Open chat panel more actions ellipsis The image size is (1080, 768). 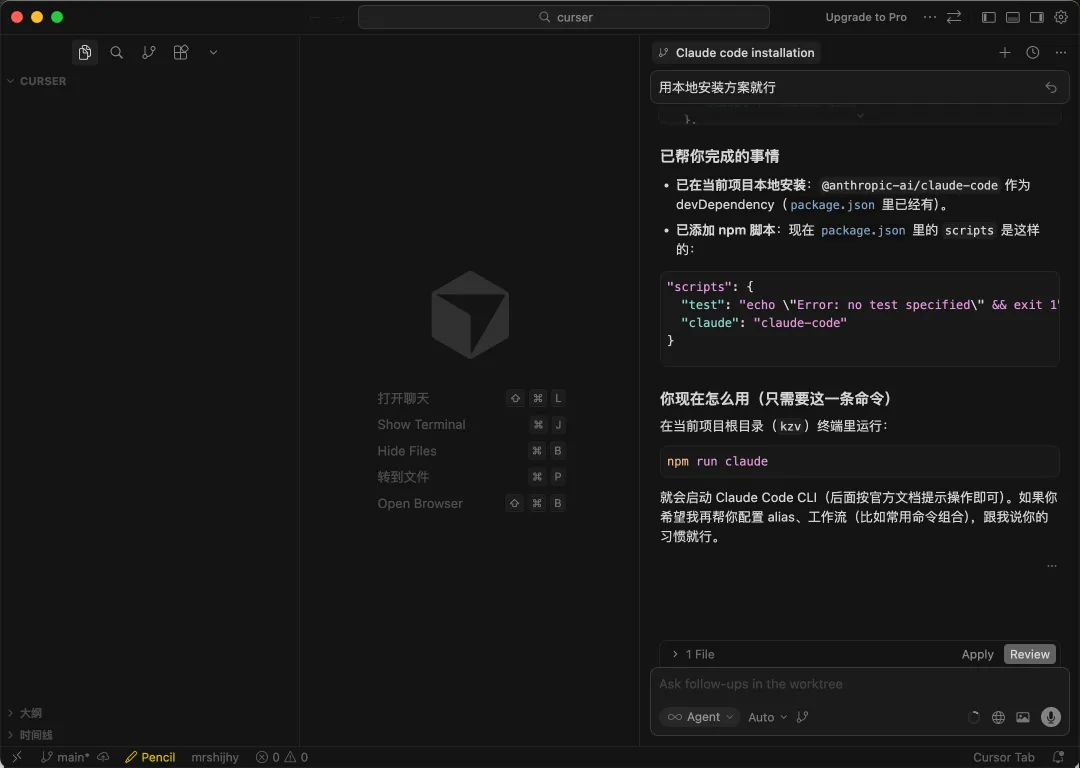1061,52
